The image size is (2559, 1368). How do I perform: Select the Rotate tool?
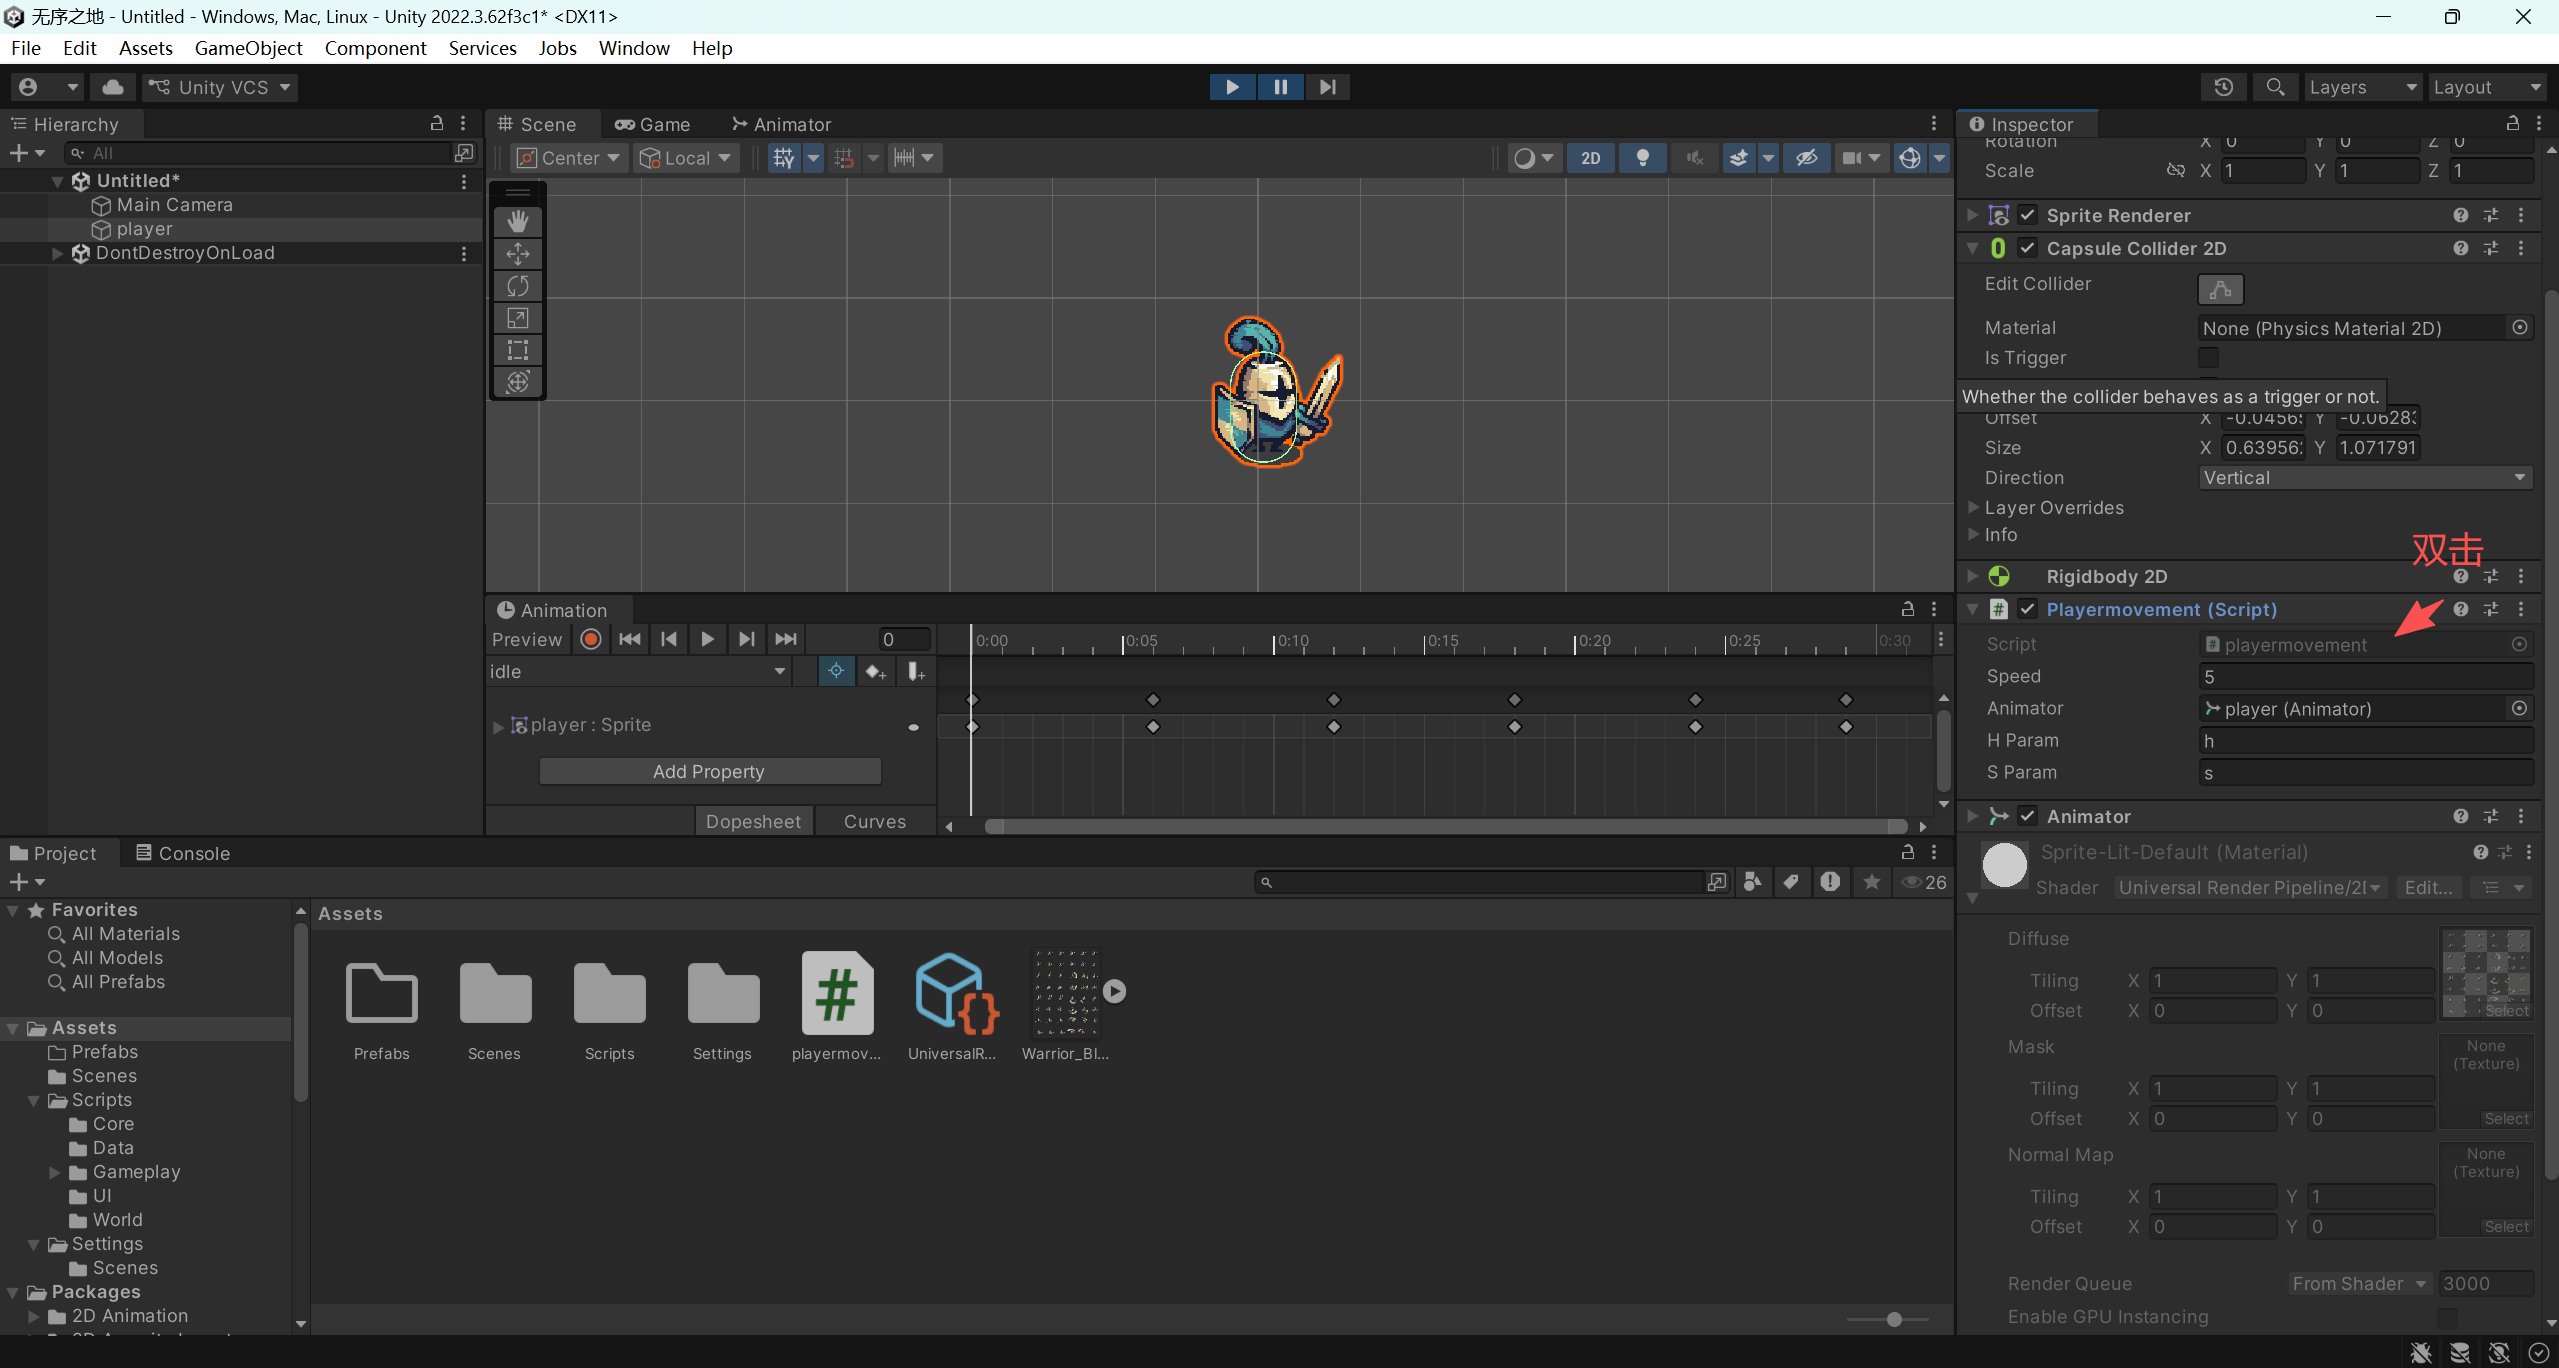pos(517,286)
